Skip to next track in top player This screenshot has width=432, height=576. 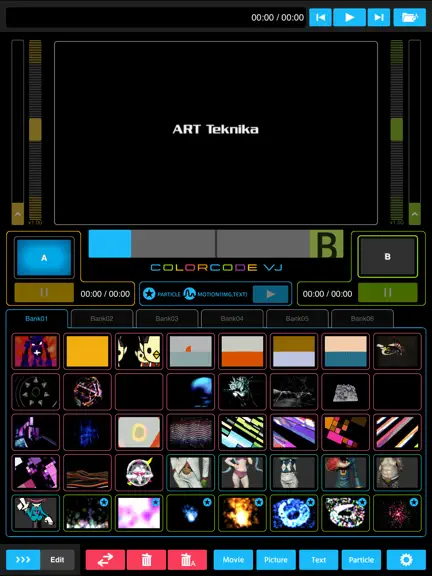click(379, 17)
